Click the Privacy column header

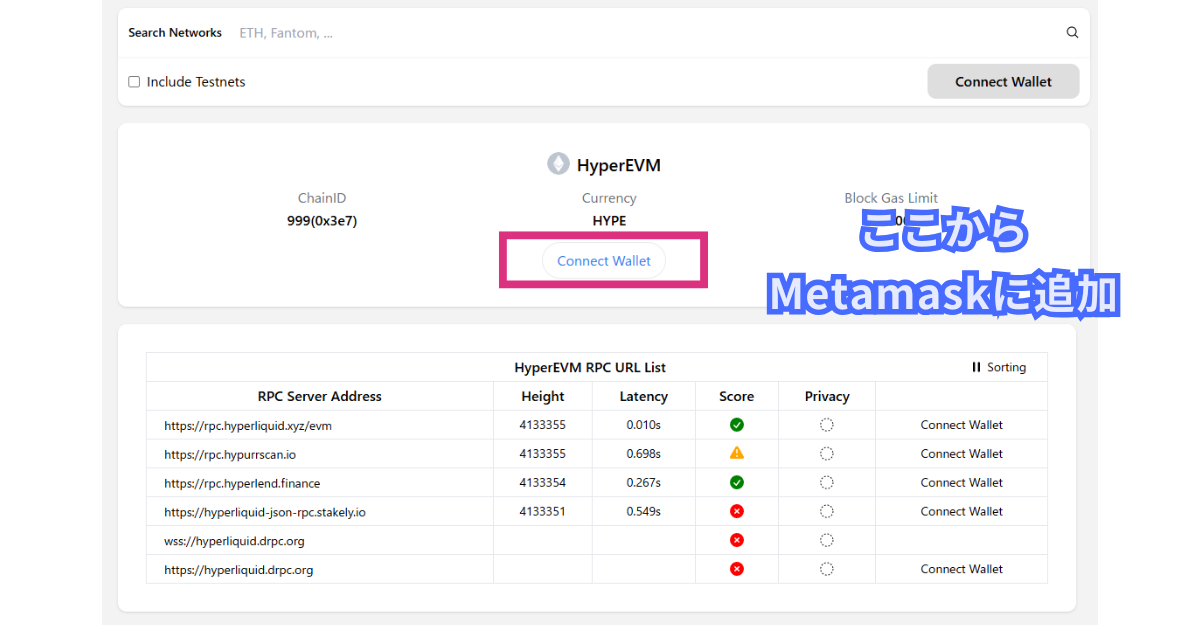click(827, 396)
